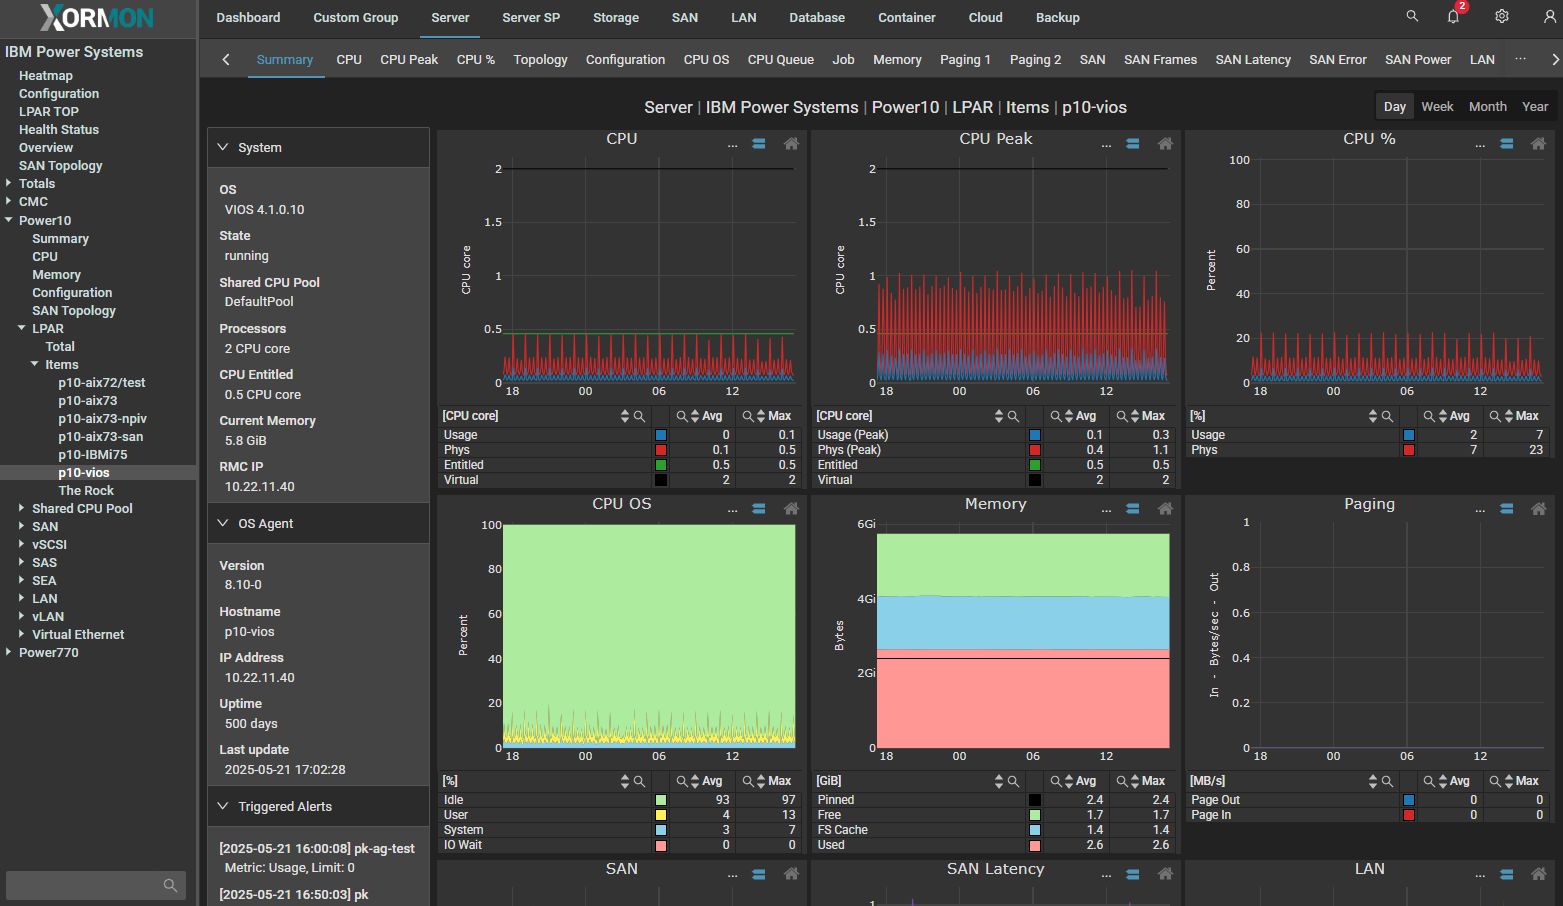Open the Dashboard top menu
Viewport: 1563px width, 906px height.
[x=248, y=17]
